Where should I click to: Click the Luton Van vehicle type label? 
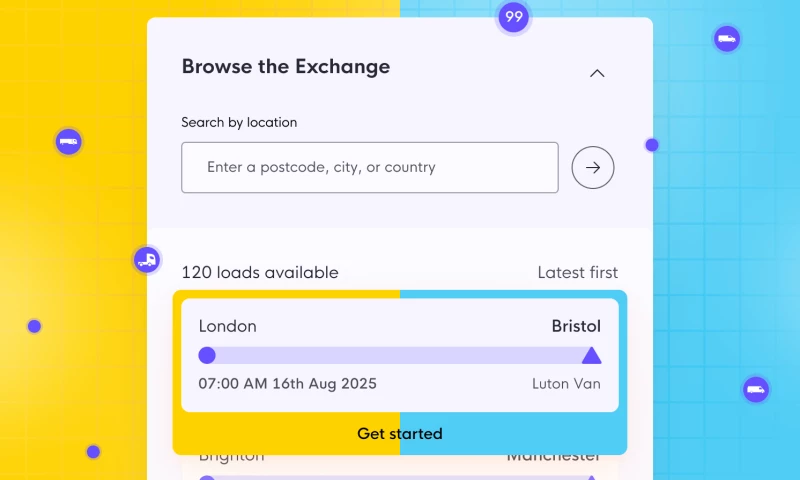566,383
